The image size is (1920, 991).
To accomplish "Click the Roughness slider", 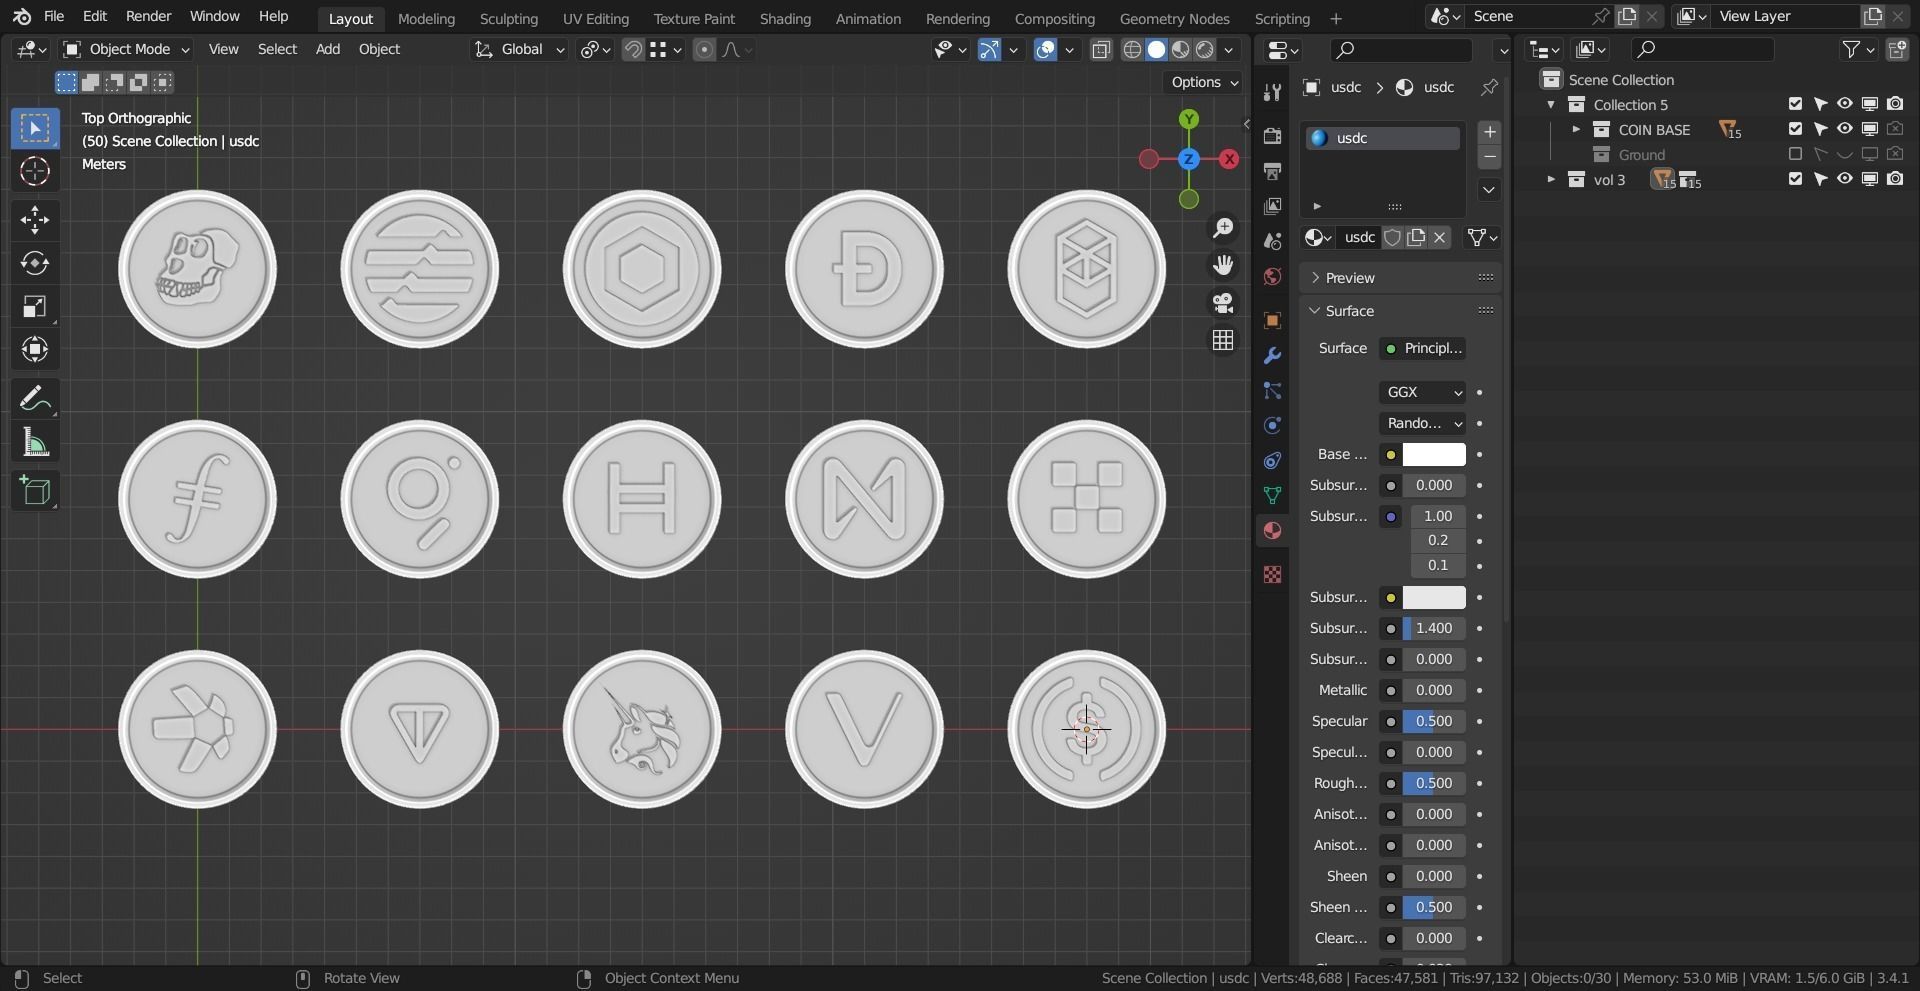I will [1434, 783].
